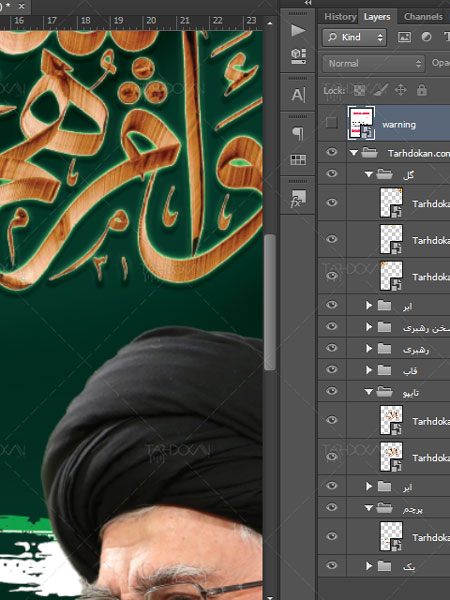Hide the Tarhdokan.com group
Screen dimensions: 450x600
coord(331,152)
